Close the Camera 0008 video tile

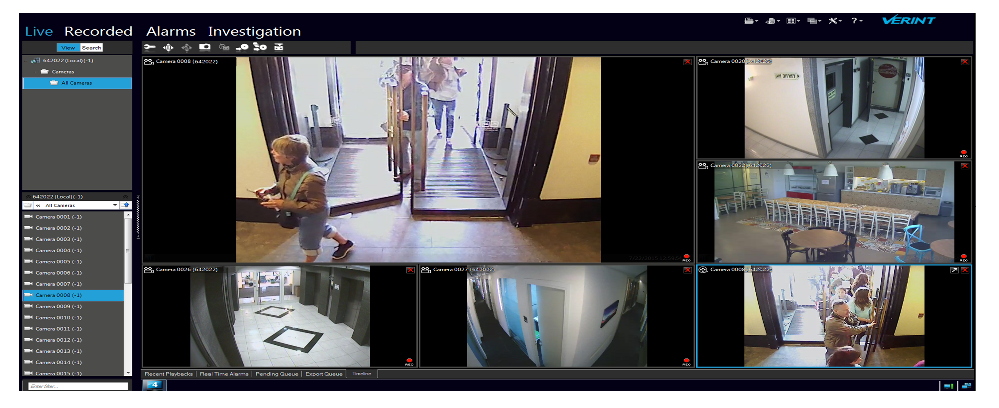tap(687, 62)
